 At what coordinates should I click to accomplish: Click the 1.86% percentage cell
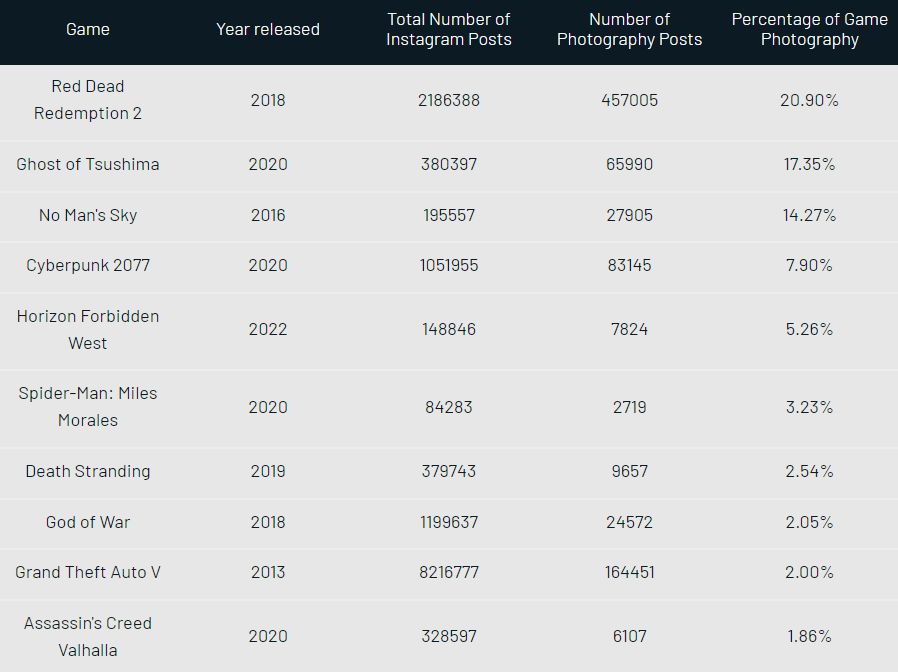(x=809, y=636)
